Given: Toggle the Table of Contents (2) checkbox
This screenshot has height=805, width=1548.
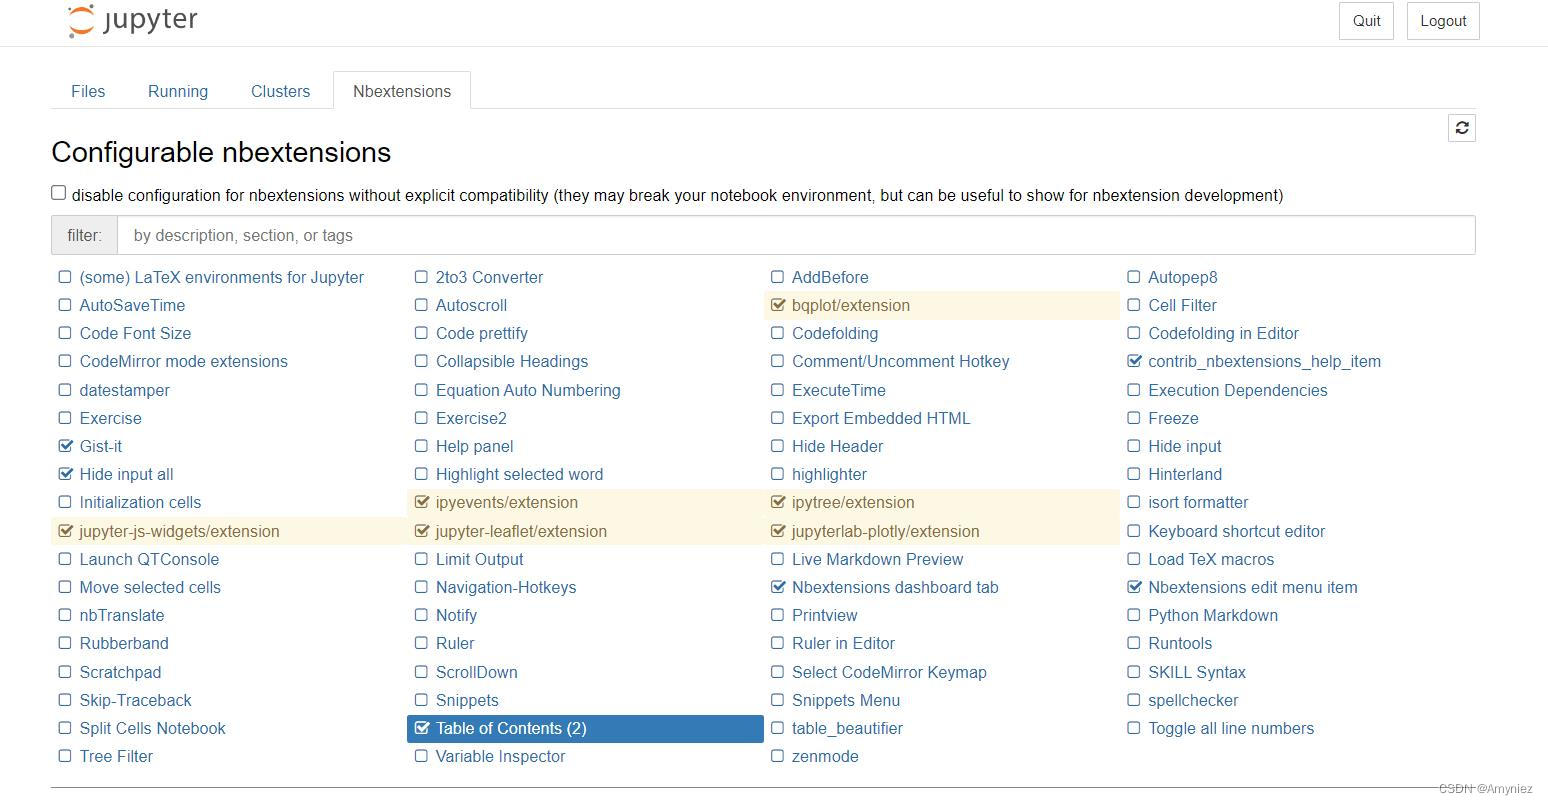Looking at the screenshot, I should 421,728.
